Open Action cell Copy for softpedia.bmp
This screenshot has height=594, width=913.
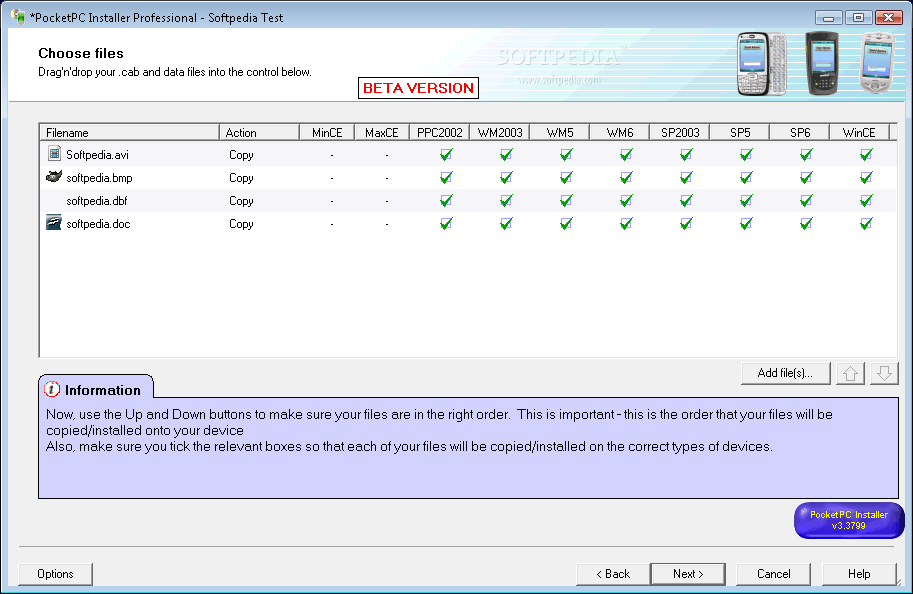pyautogui.click(x=241, y=178)
